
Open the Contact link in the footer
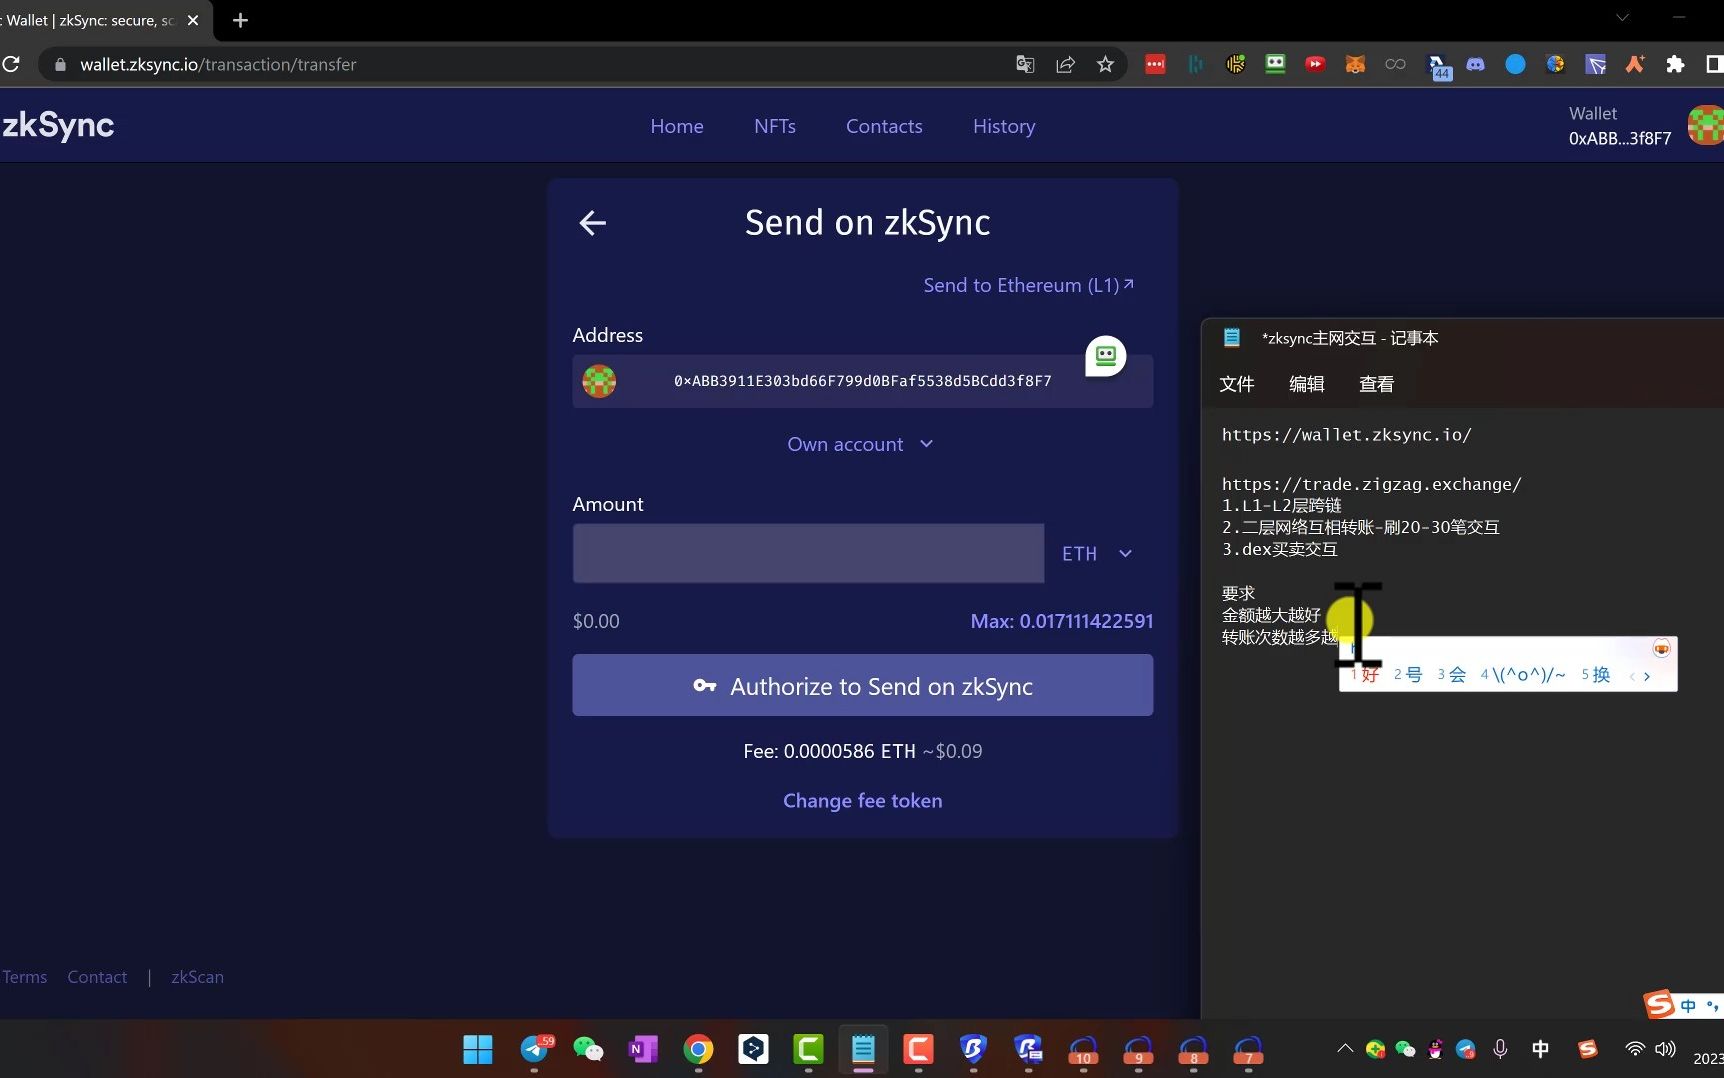pos(97,977)
